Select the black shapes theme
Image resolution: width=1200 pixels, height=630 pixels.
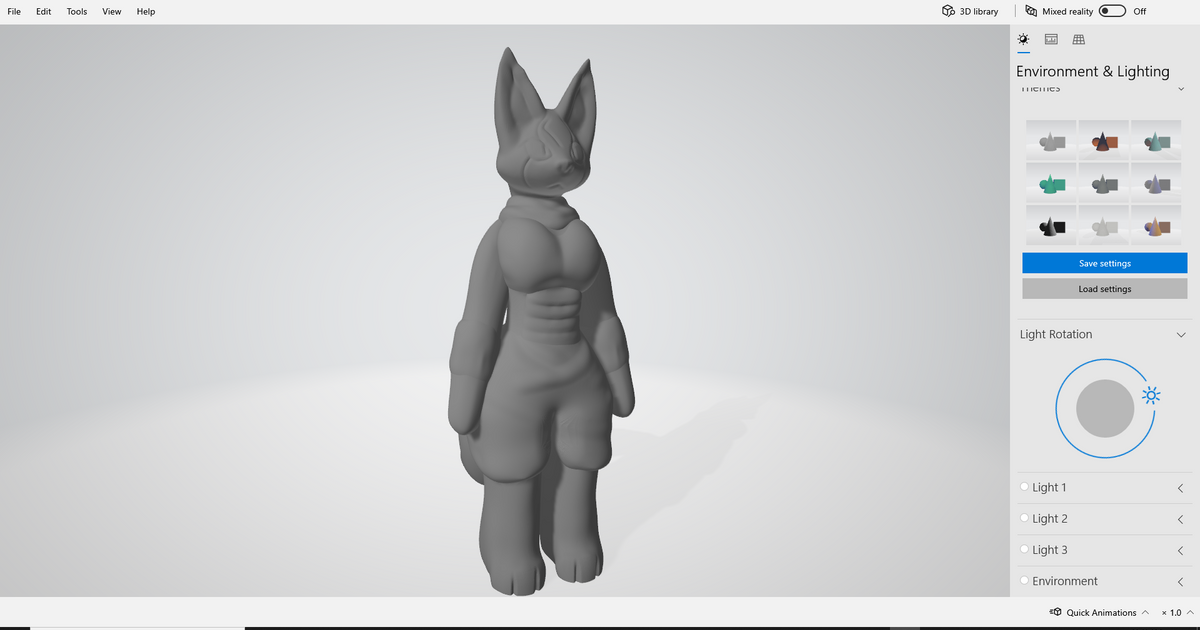tap(1051, 226)
